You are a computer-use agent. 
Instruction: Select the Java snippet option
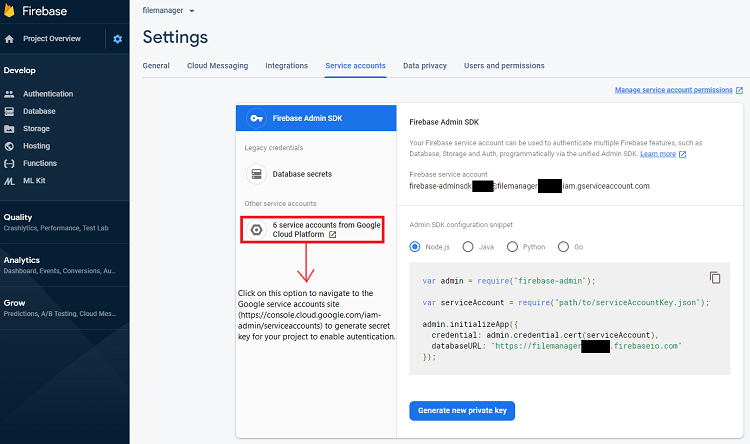point(464,247)
